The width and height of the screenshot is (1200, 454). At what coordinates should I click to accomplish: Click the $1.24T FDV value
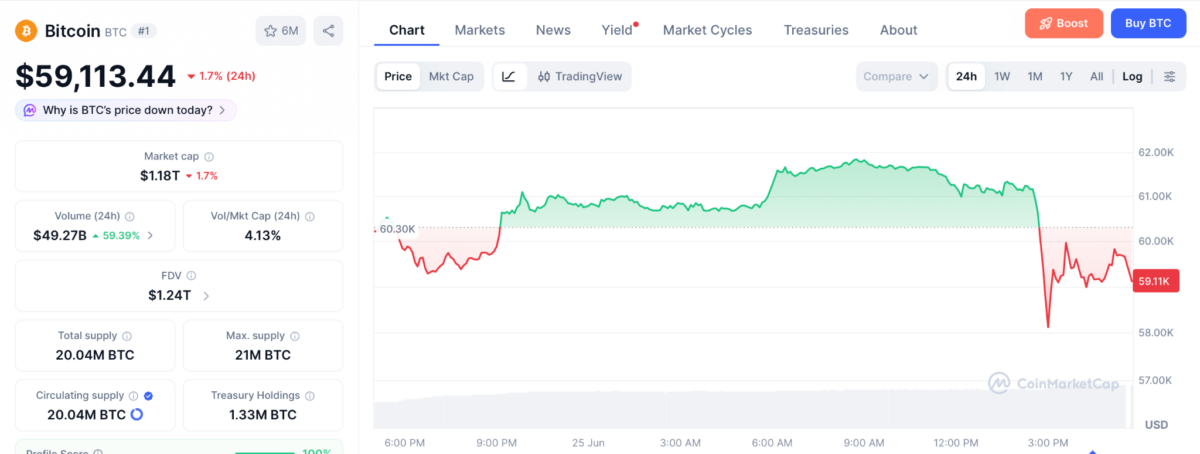169,296
